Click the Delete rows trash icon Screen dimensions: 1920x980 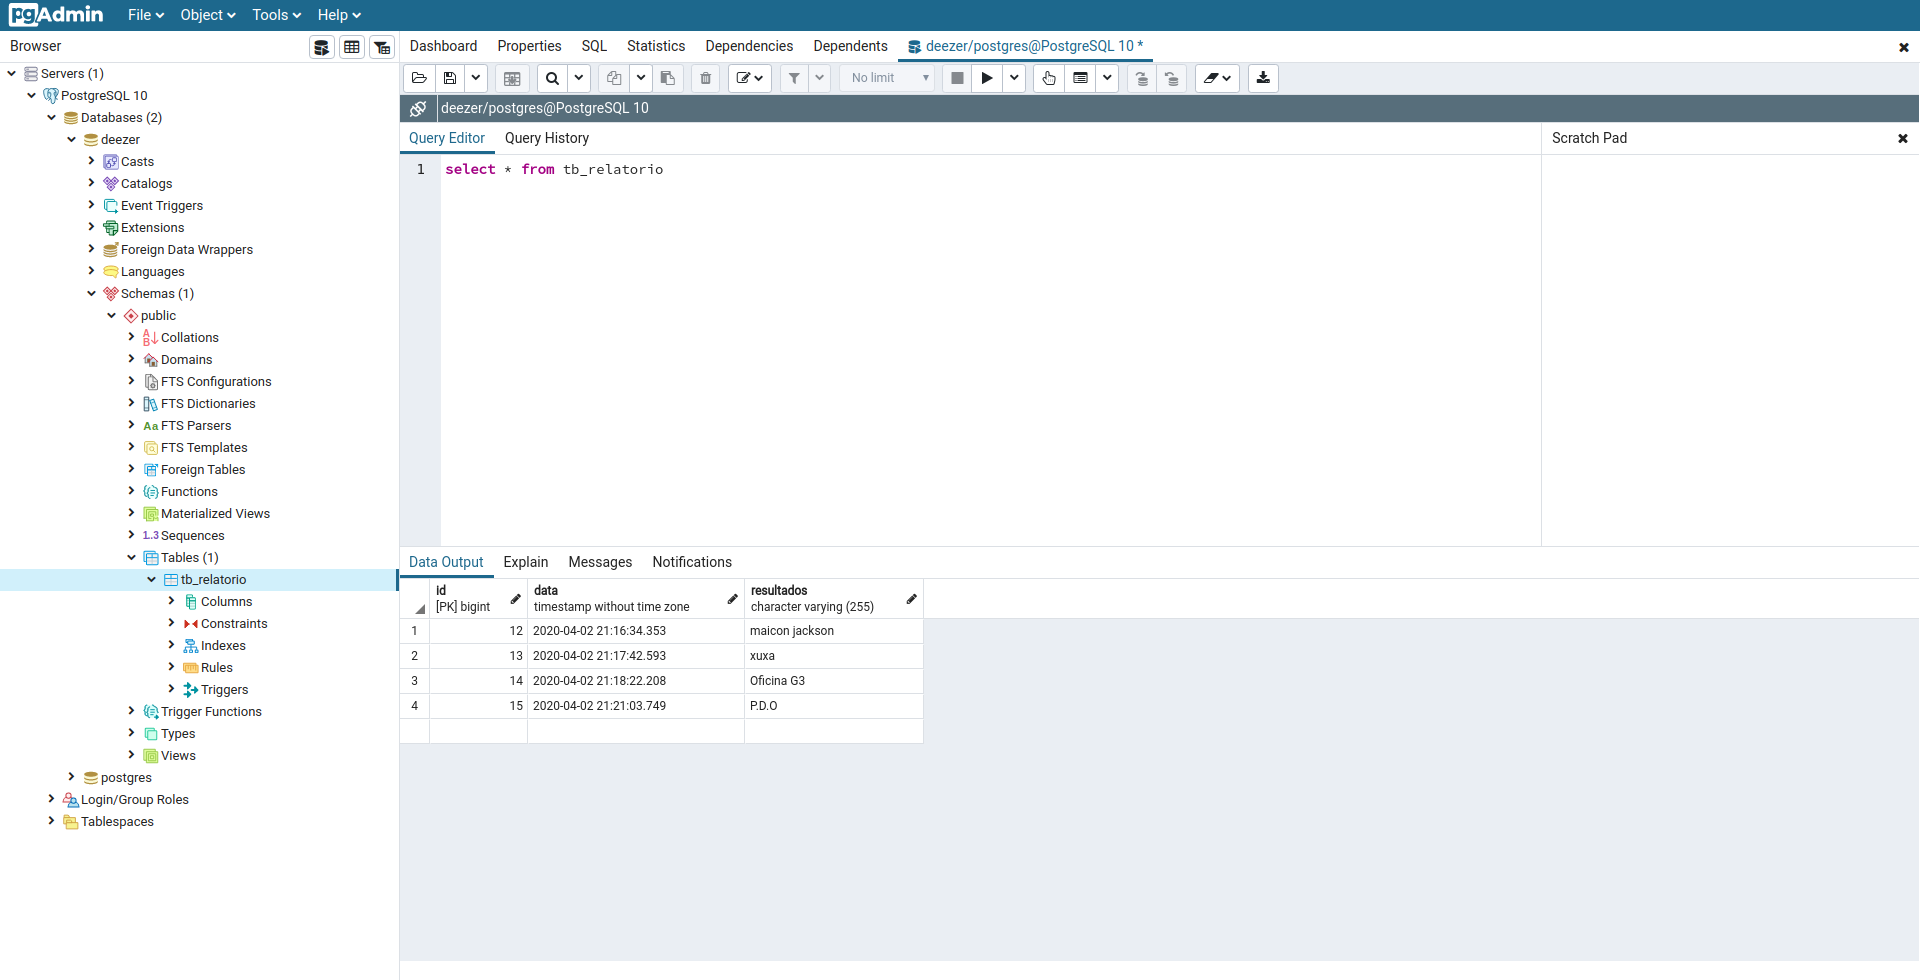click(x=705, y=78)
